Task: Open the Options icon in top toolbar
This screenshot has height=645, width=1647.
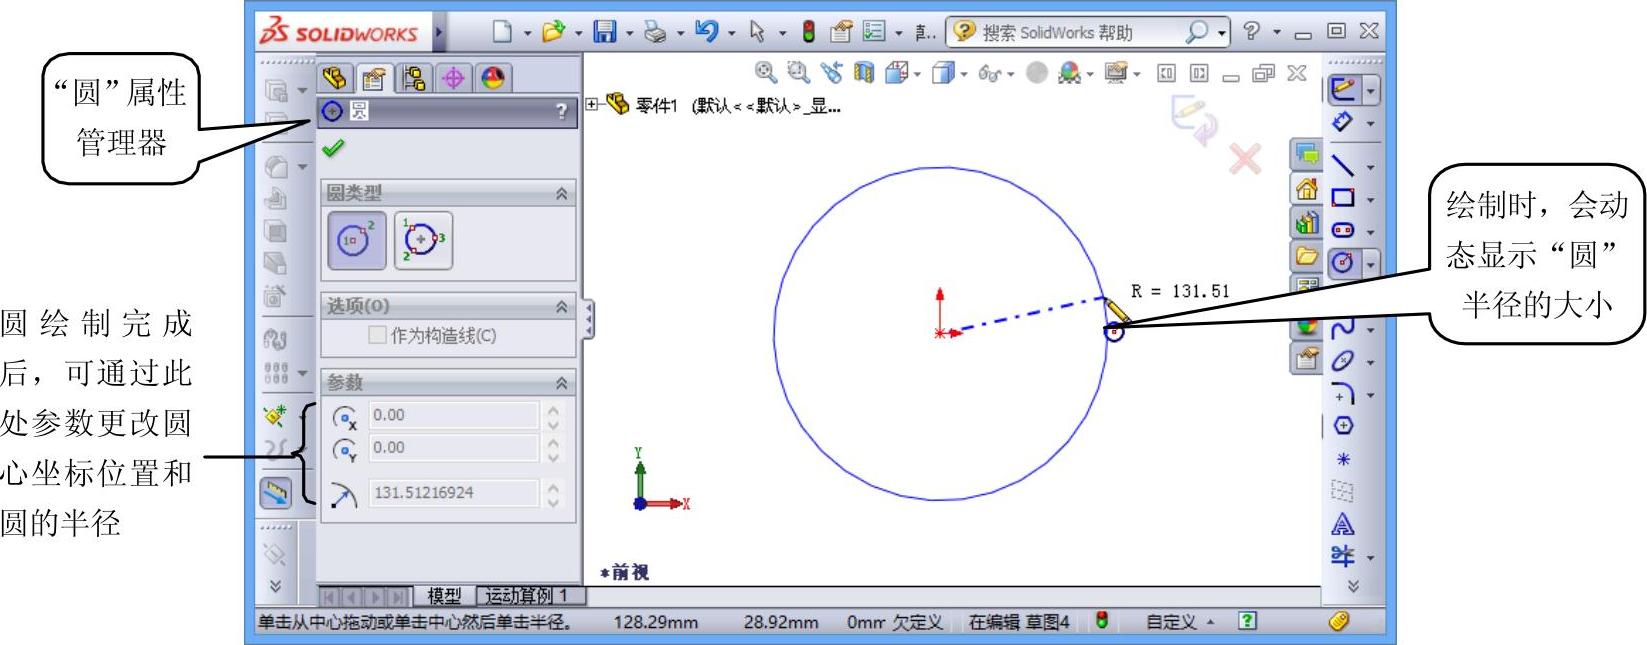Action: coord(874,32)
